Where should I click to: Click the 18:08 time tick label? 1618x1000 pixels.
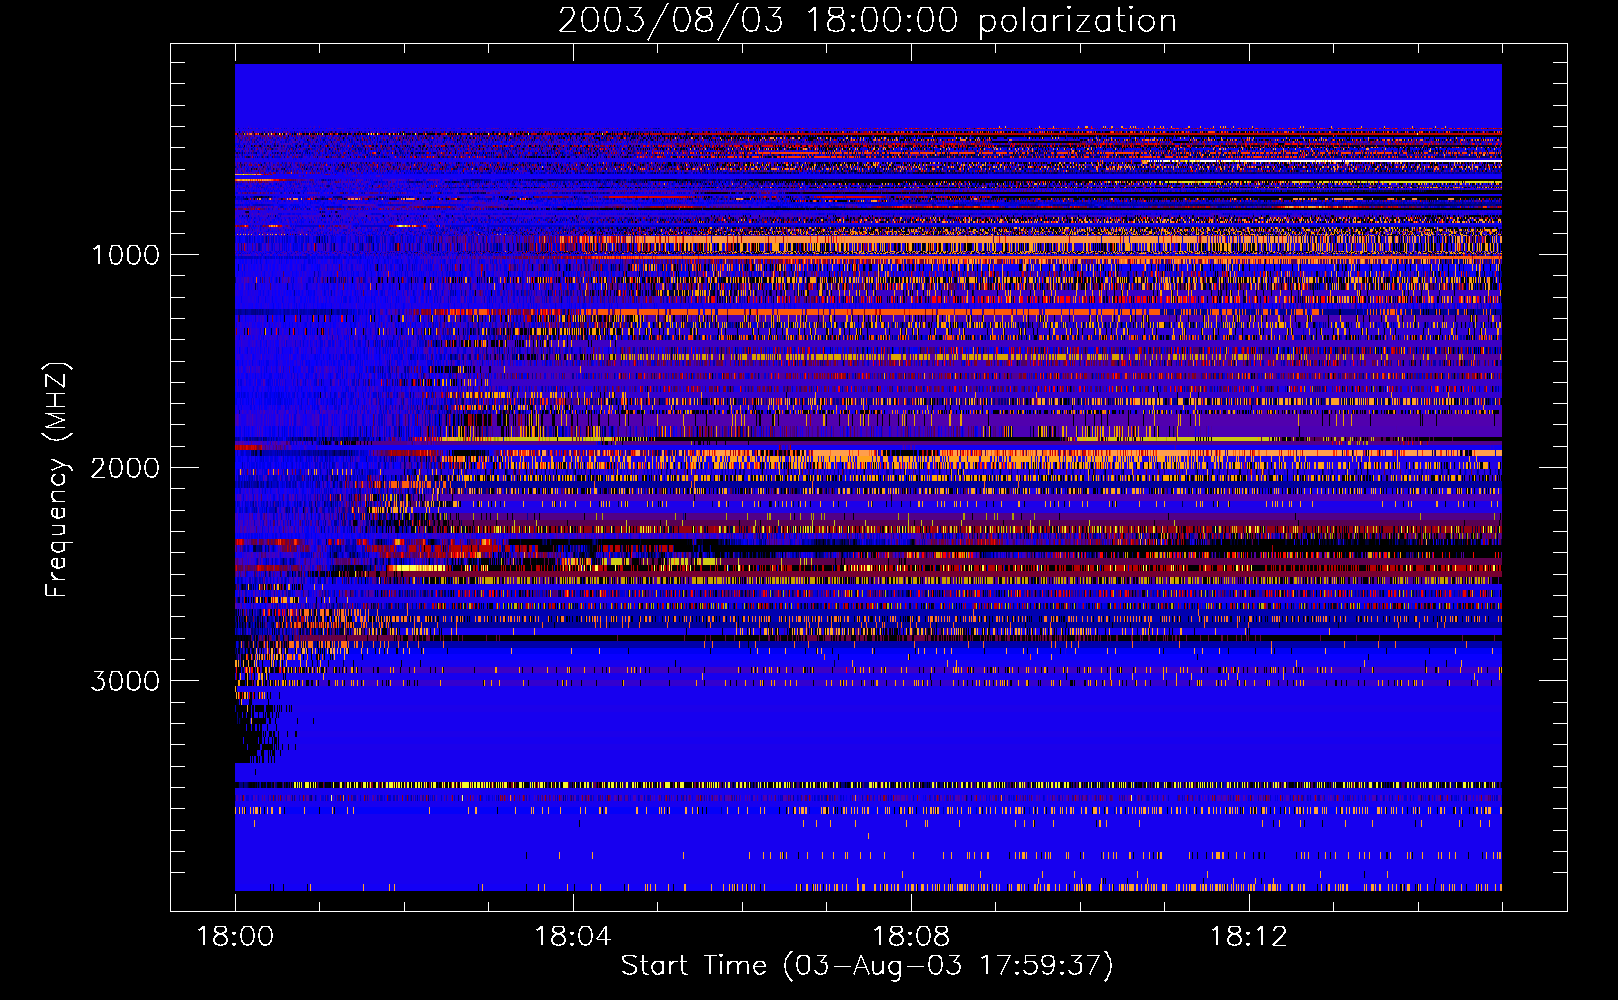click(x=911, y=937)
